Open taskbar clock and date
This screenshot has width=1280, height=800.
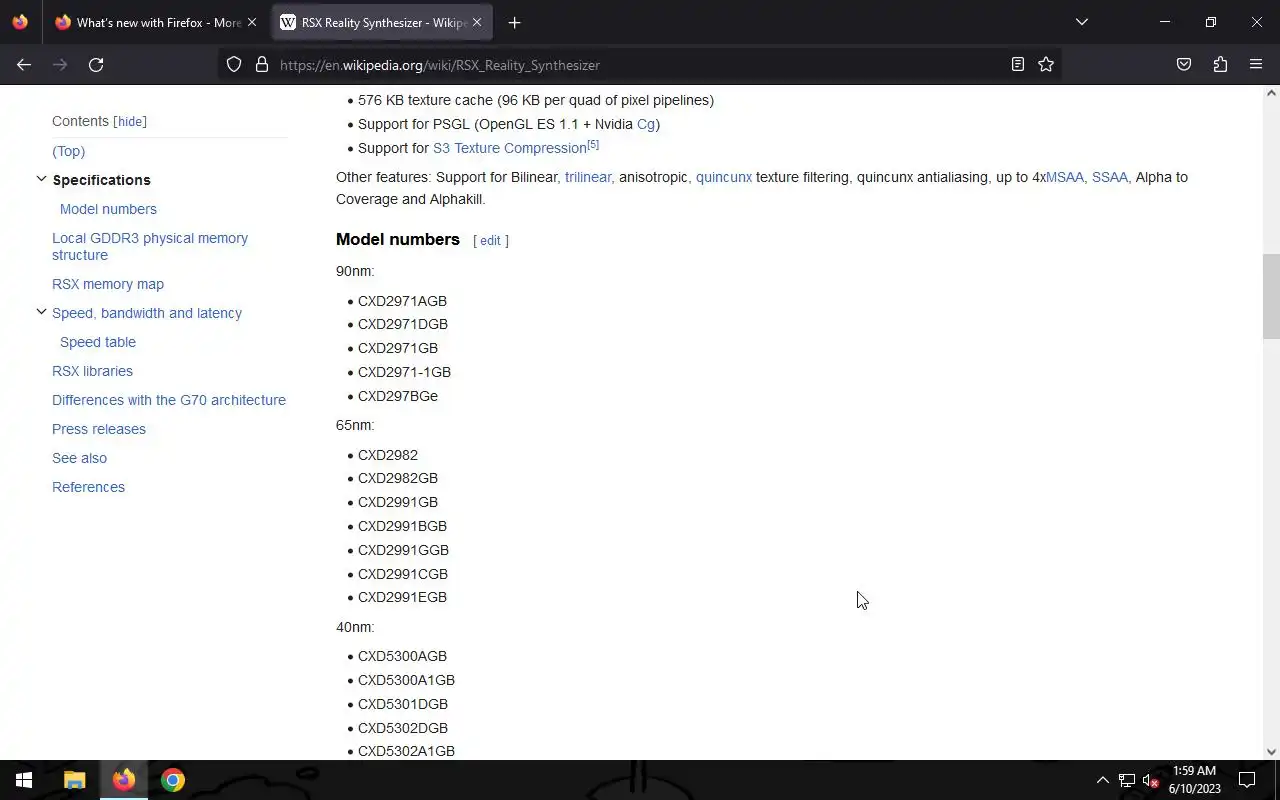1194,780
